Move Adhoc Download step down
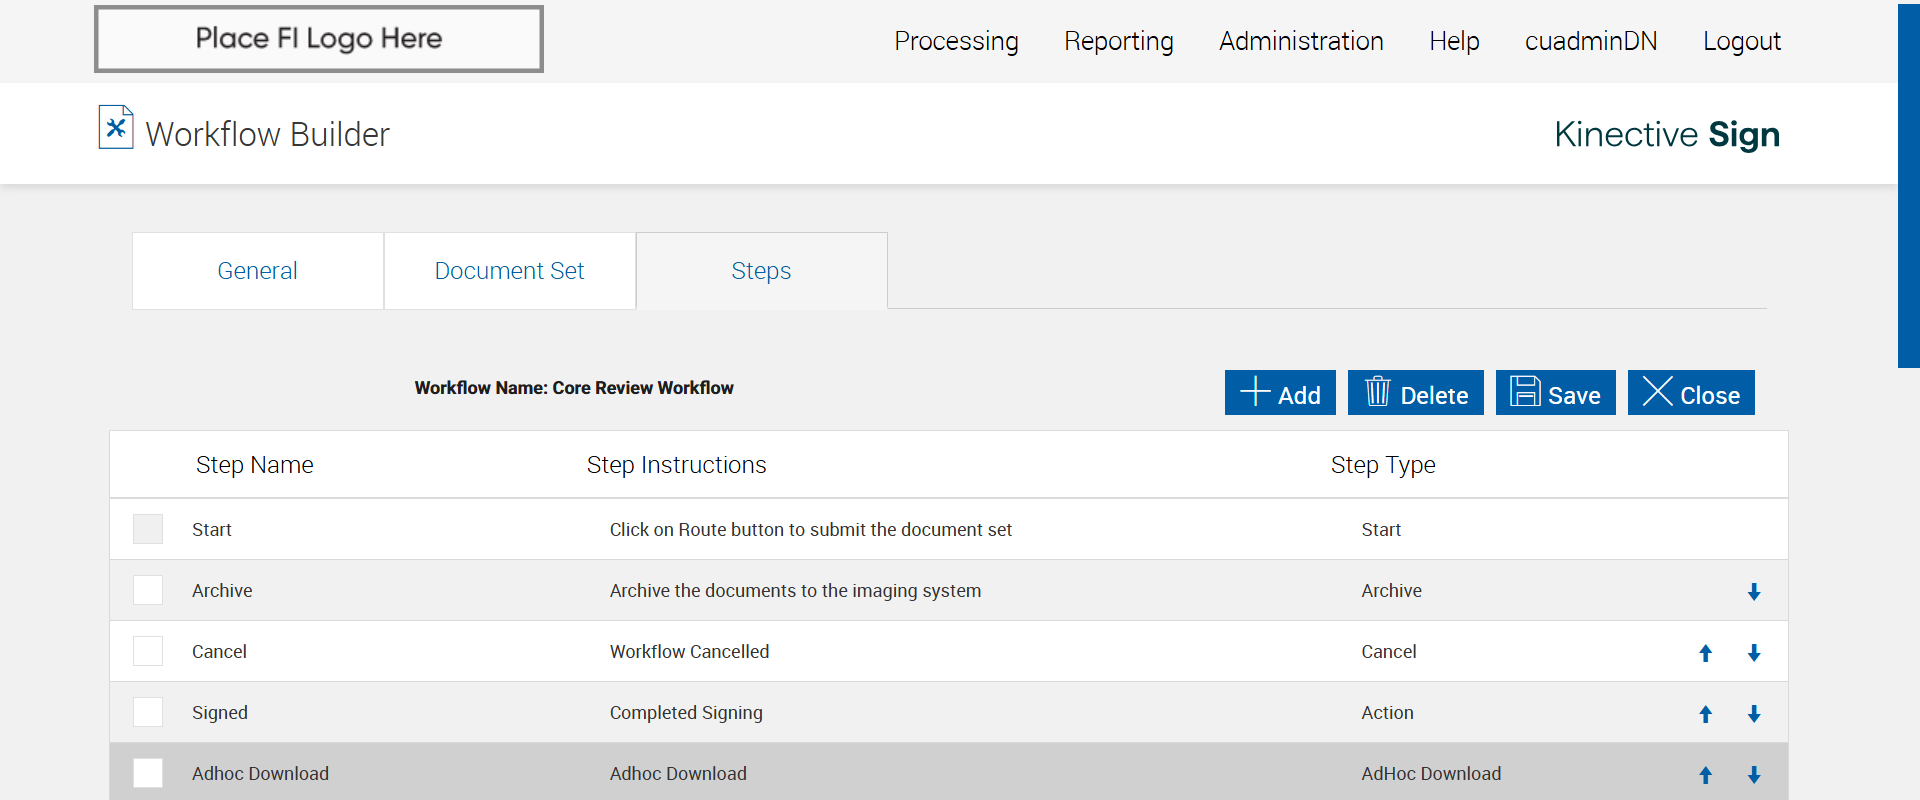This screenshot has height=800, width=1920. click(1754, 775)
